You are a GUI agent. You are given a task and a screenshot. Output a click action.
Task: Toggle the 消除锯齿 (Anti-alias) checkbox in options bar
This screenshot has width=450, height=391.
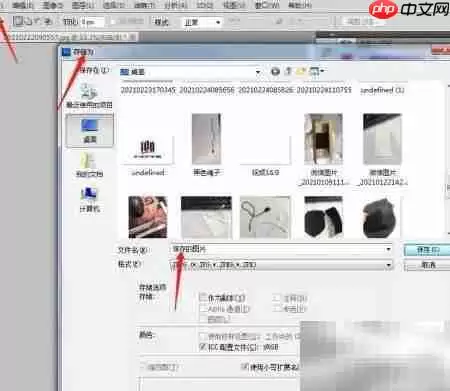point(113,21)
